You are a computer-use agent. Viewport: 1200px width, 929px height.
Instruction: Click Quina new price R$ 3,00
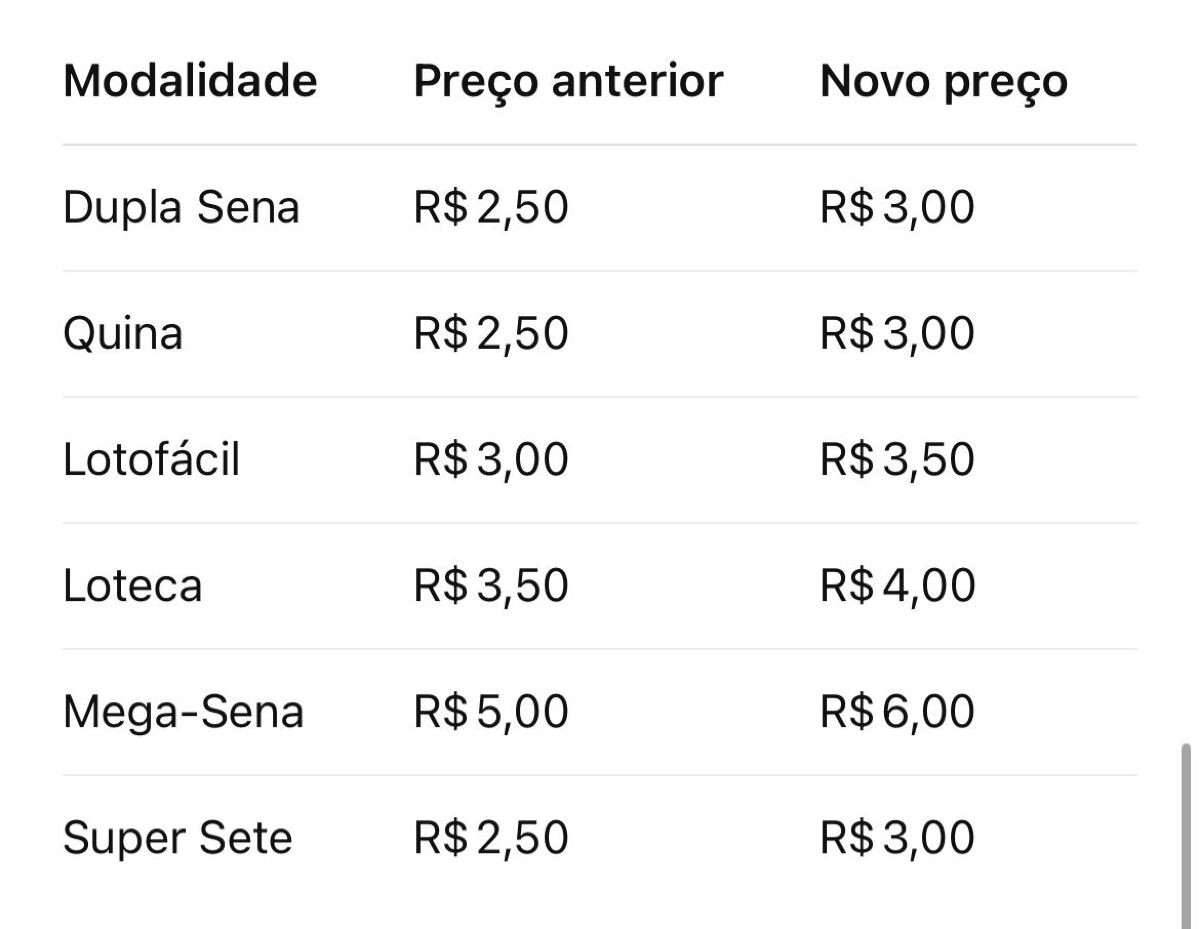click(x=897, y=334)
